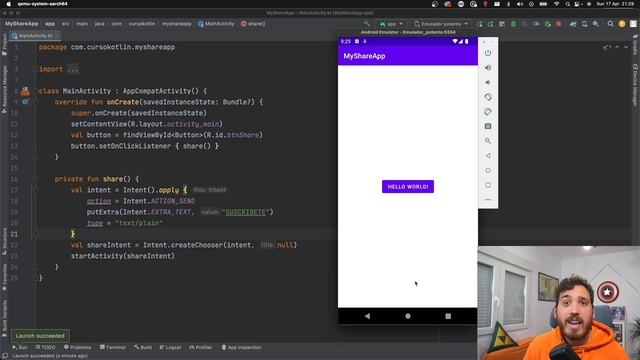Rotate the emulator left
The height and width of the screenshot is (360, 640).
pos(488,97)
